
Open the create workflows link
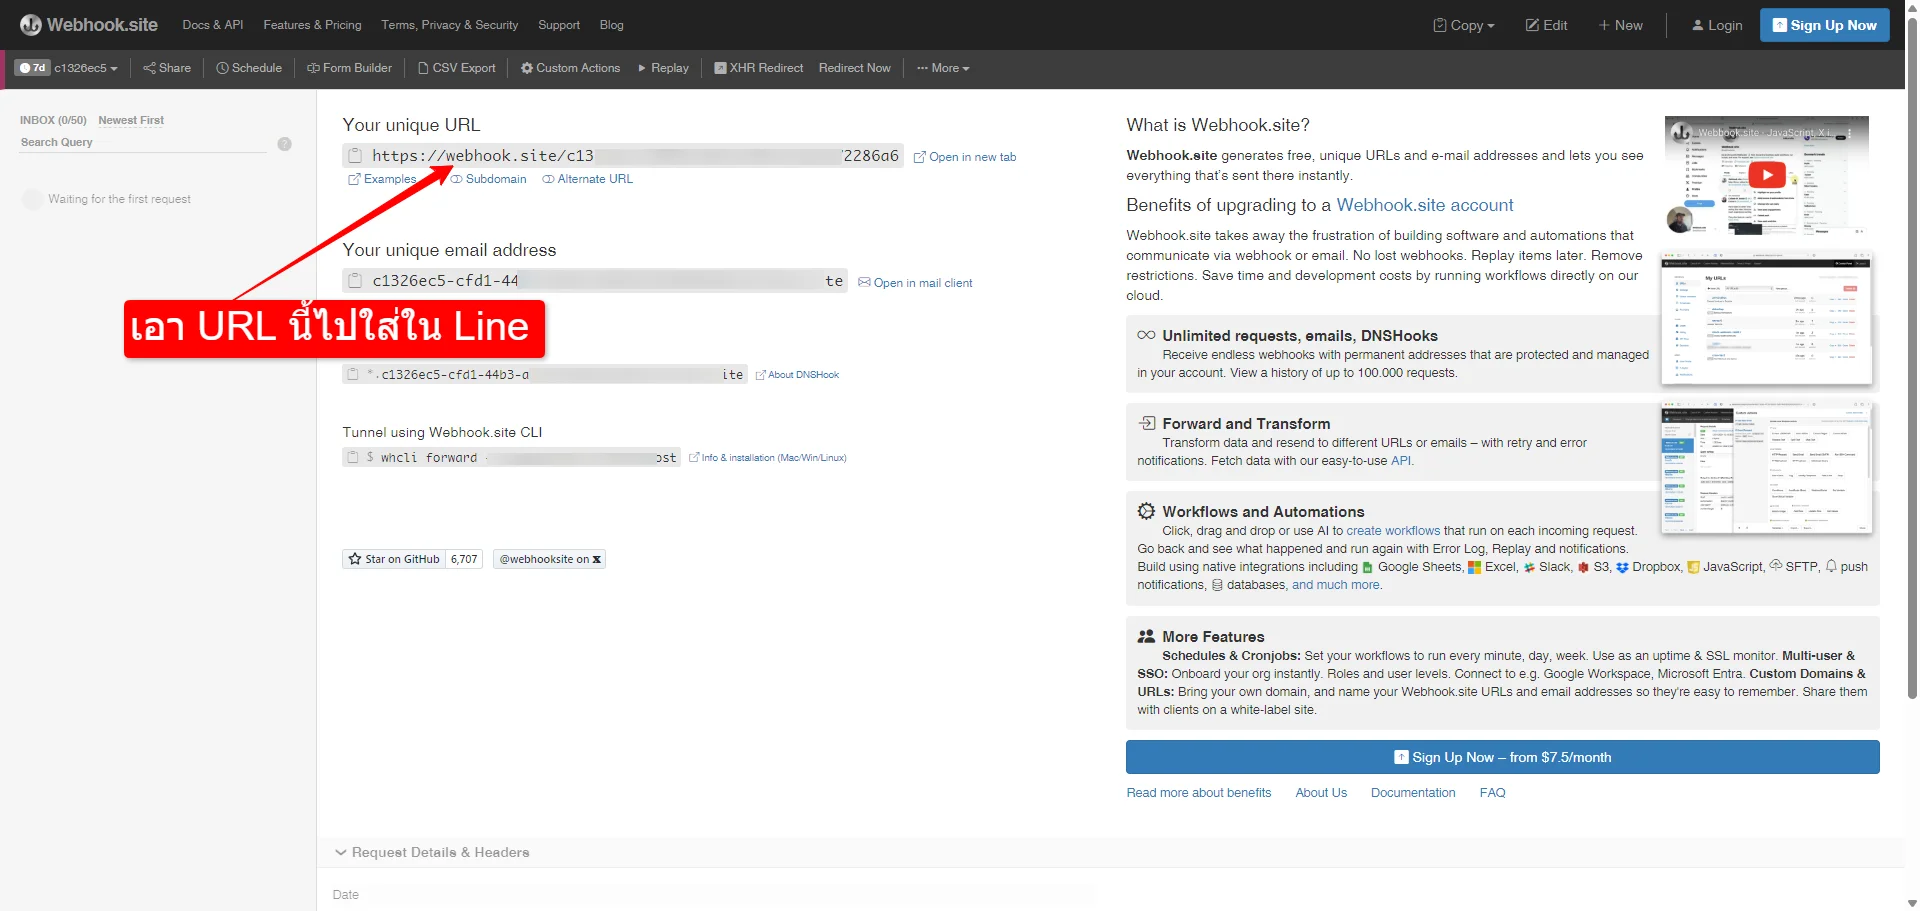pos(1393,531)
